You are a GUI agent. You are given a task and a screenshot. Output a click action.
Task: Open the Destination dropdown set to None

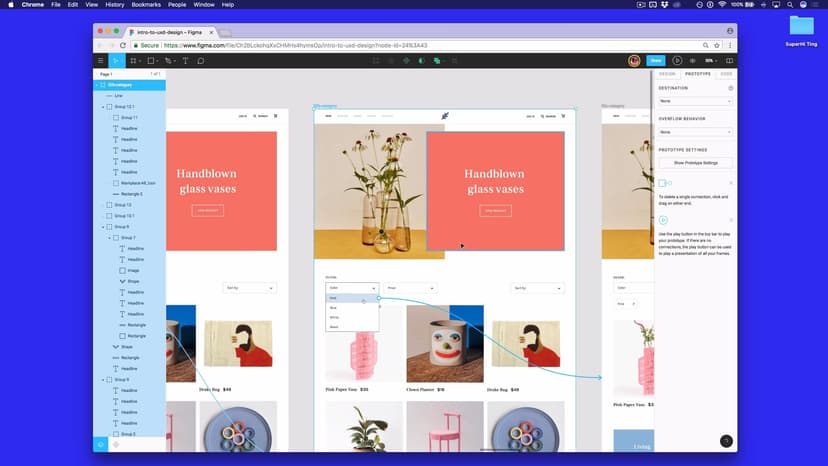(695, 101)
